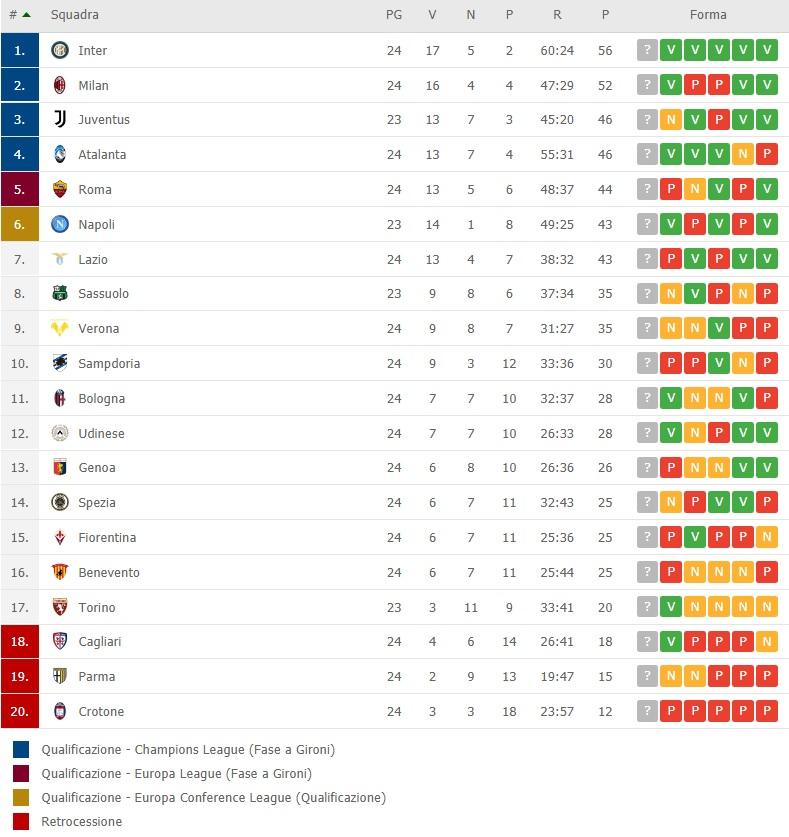Click the Forma column header
789x837 pixels.
708,15
